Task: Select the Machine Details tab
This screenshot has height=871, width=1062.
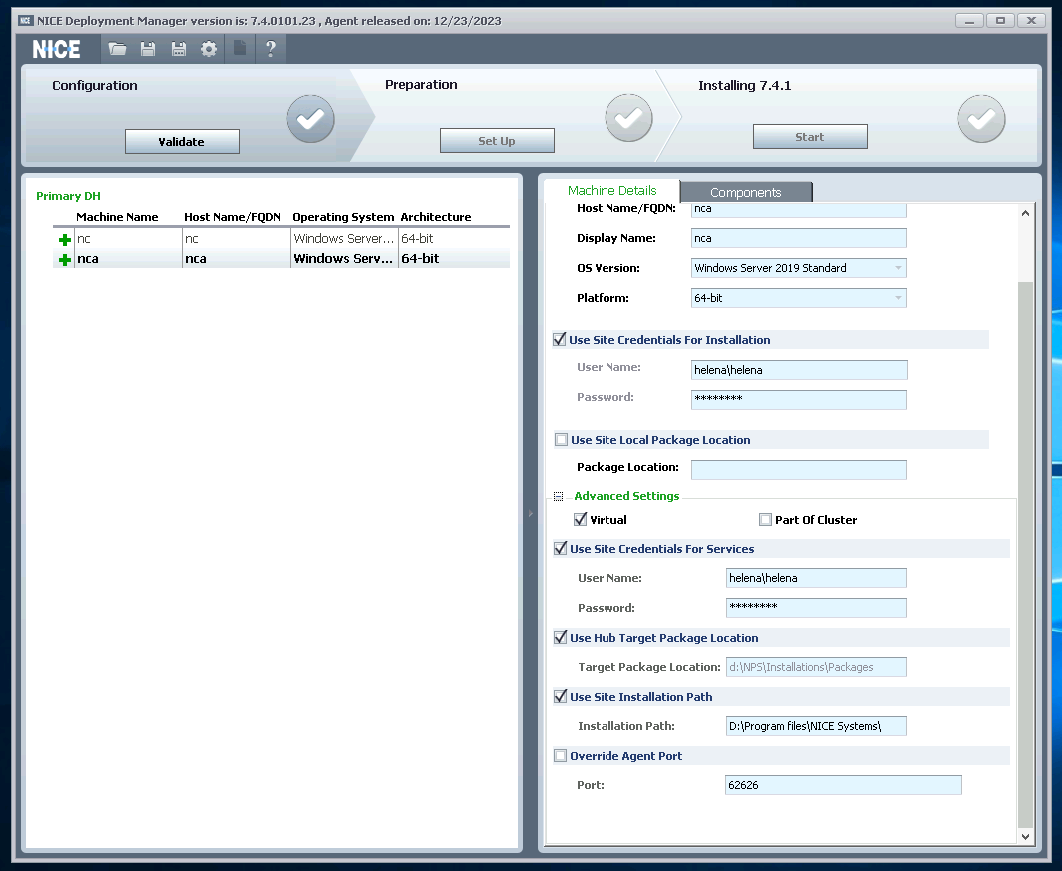Action: pyautogui.click(x=612, y=191)
